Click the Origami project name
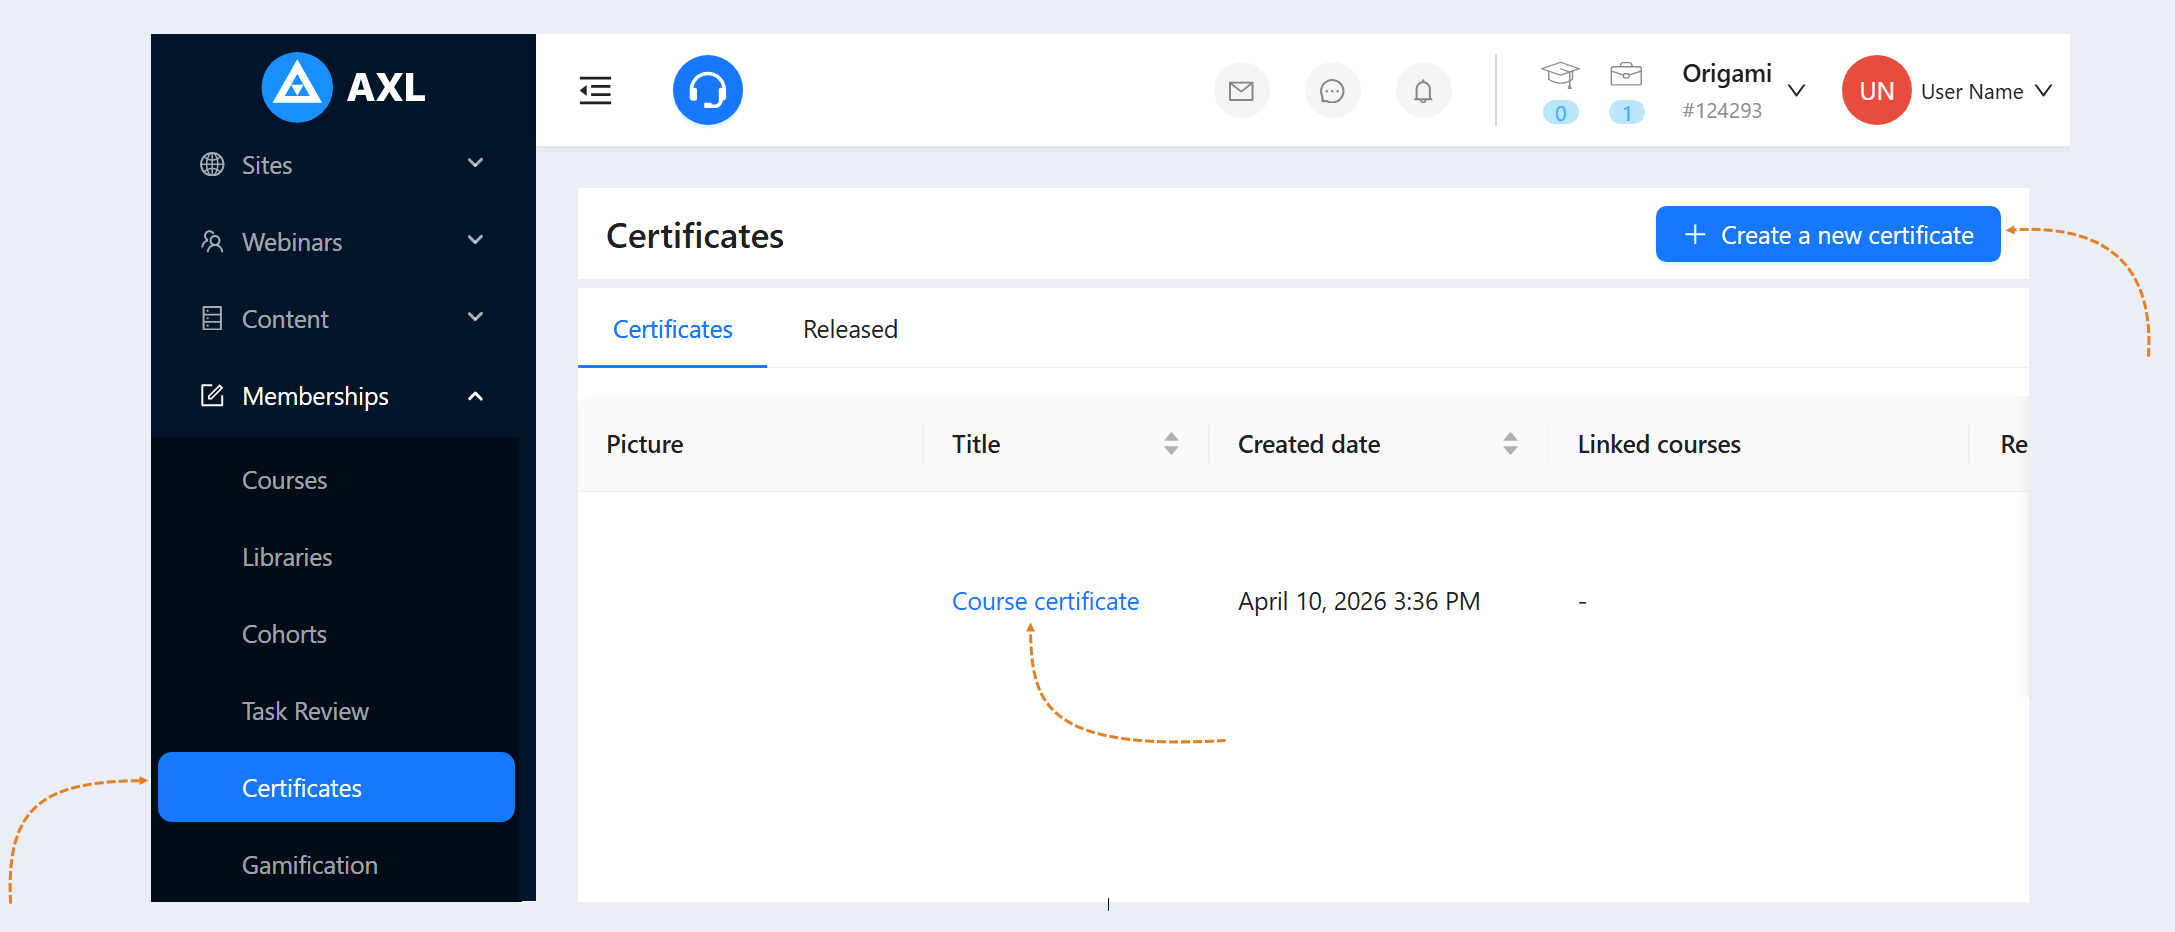2175x932 pixels. pyautogui.click(x=1727, y=74)
